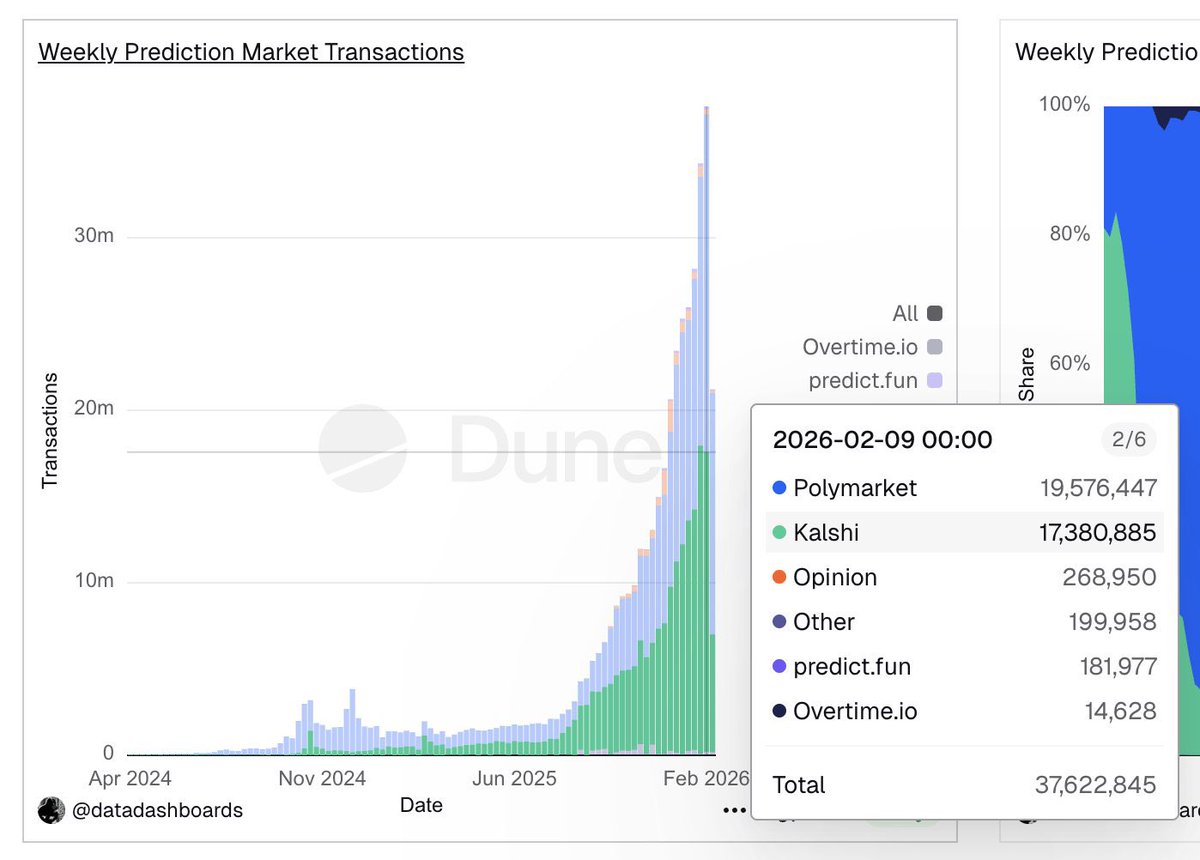Click the Kalshi green dot in tooltip
Viewport: 1200px width, 860px height.
click(780, 533)
